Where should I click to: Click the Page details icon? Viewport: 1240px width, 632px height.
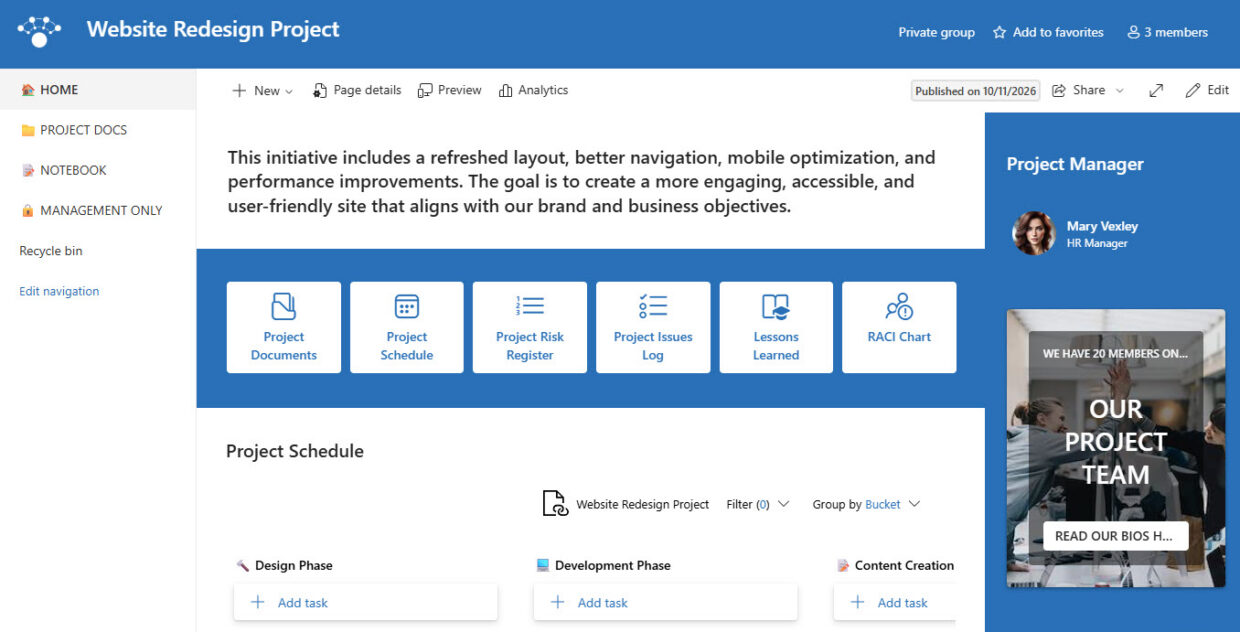coord(320,90)
